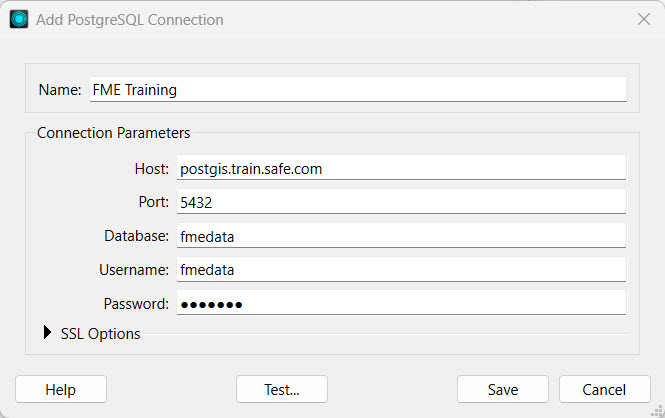Click the Password: label

[136, 304]
